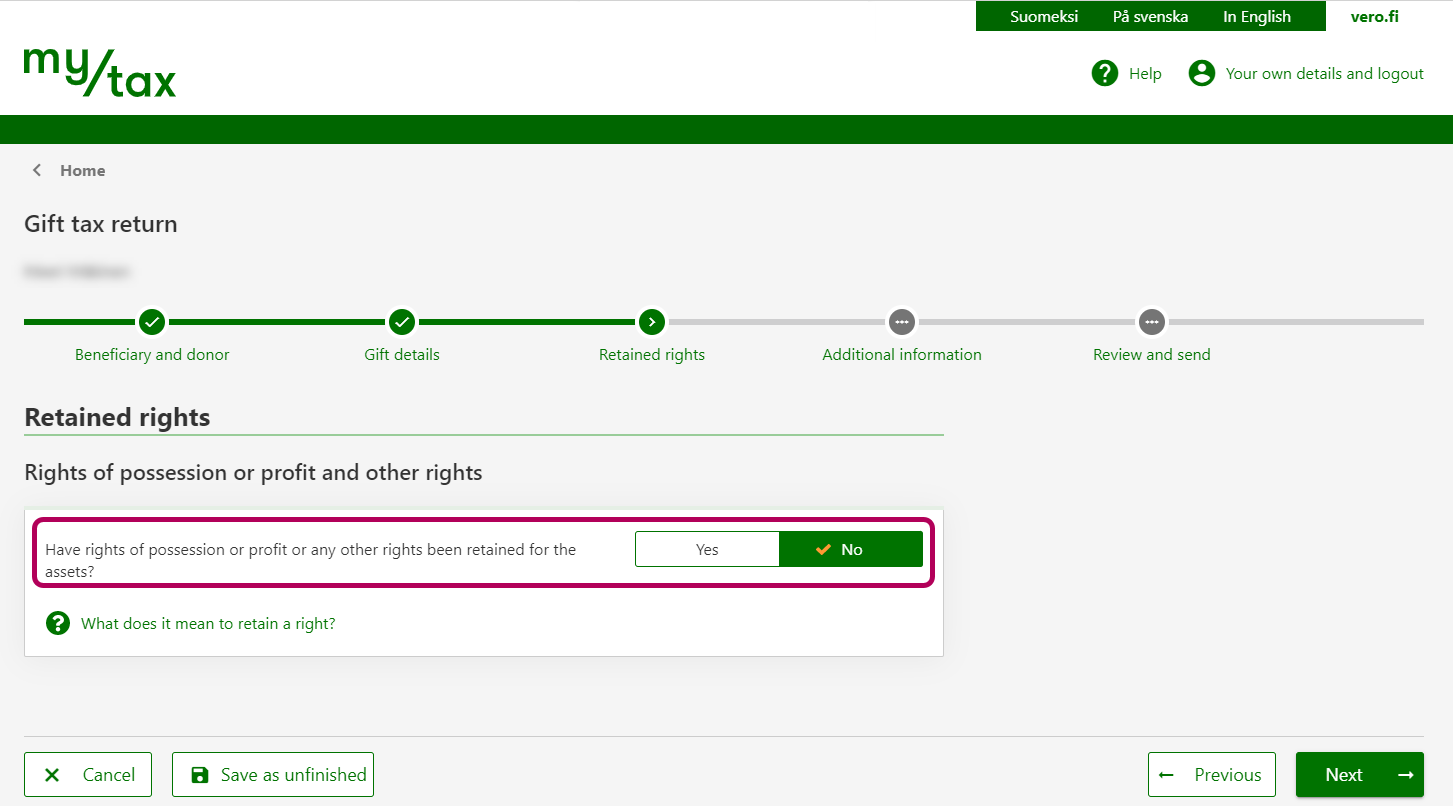
Task: Cancel the gift tax return
Action: (88, 775)
